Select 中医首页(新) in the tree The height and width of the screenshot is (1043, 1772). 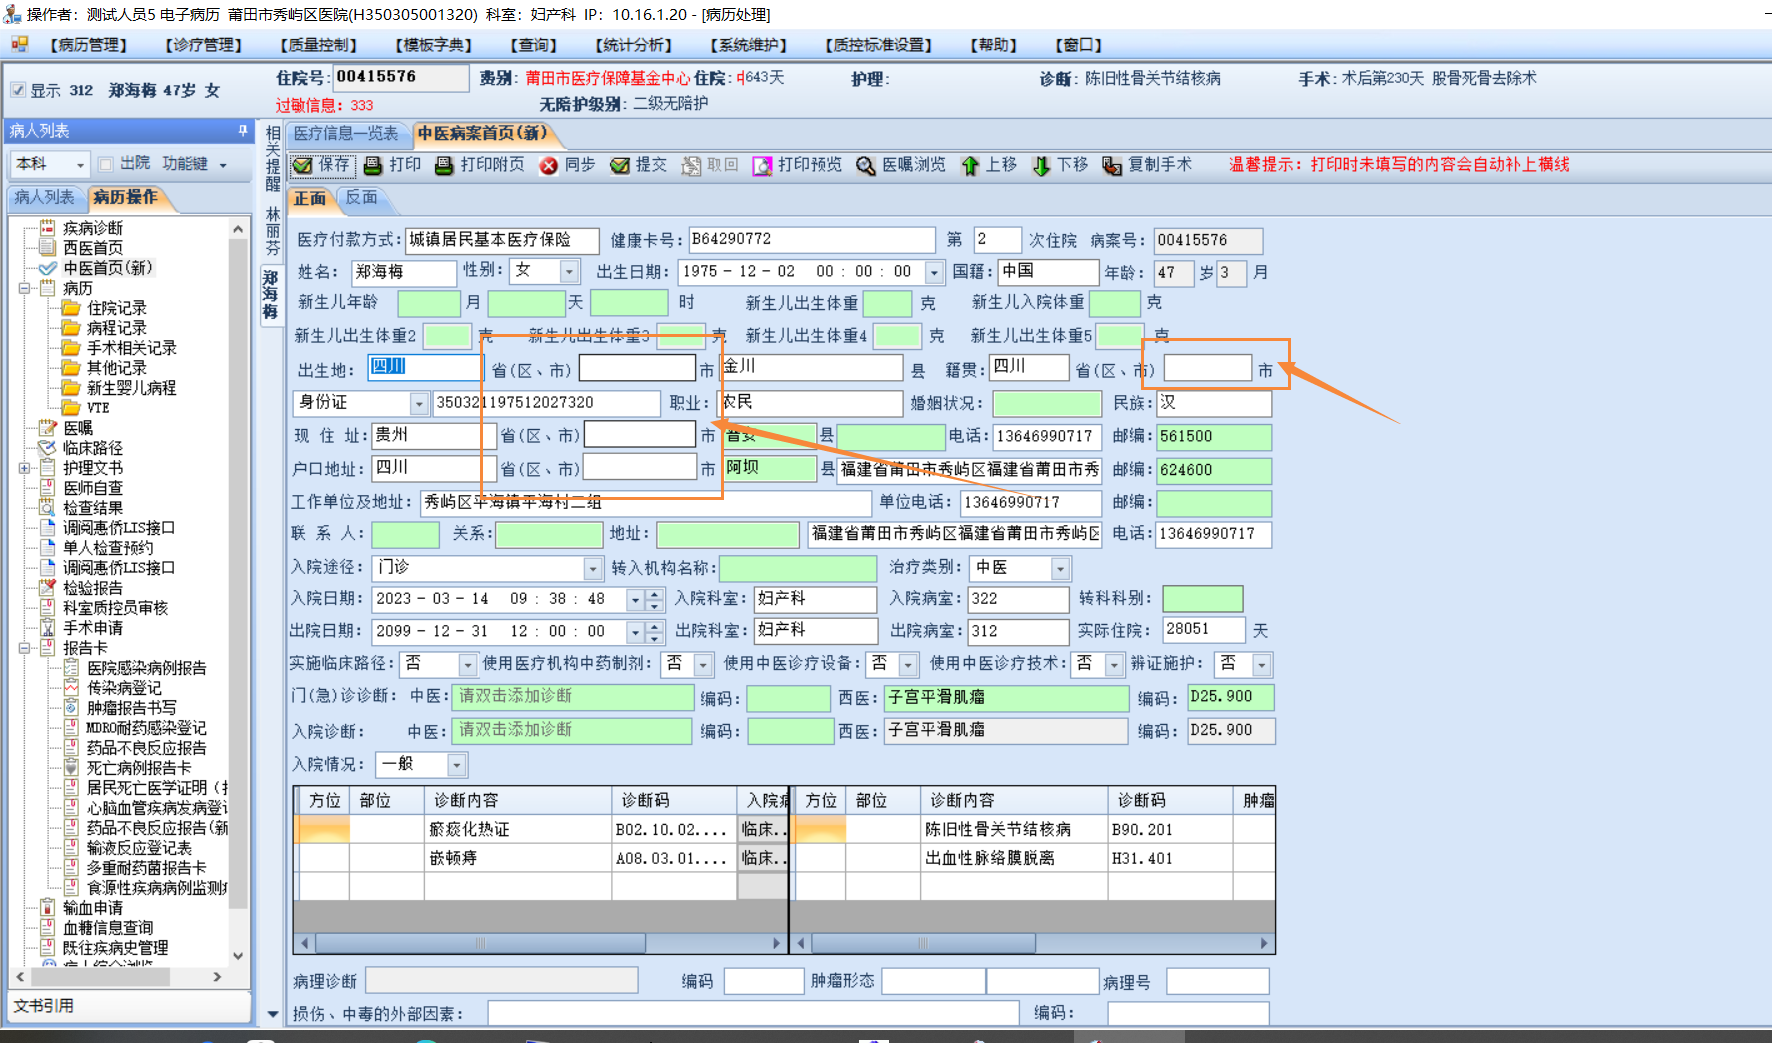(108, 268)
